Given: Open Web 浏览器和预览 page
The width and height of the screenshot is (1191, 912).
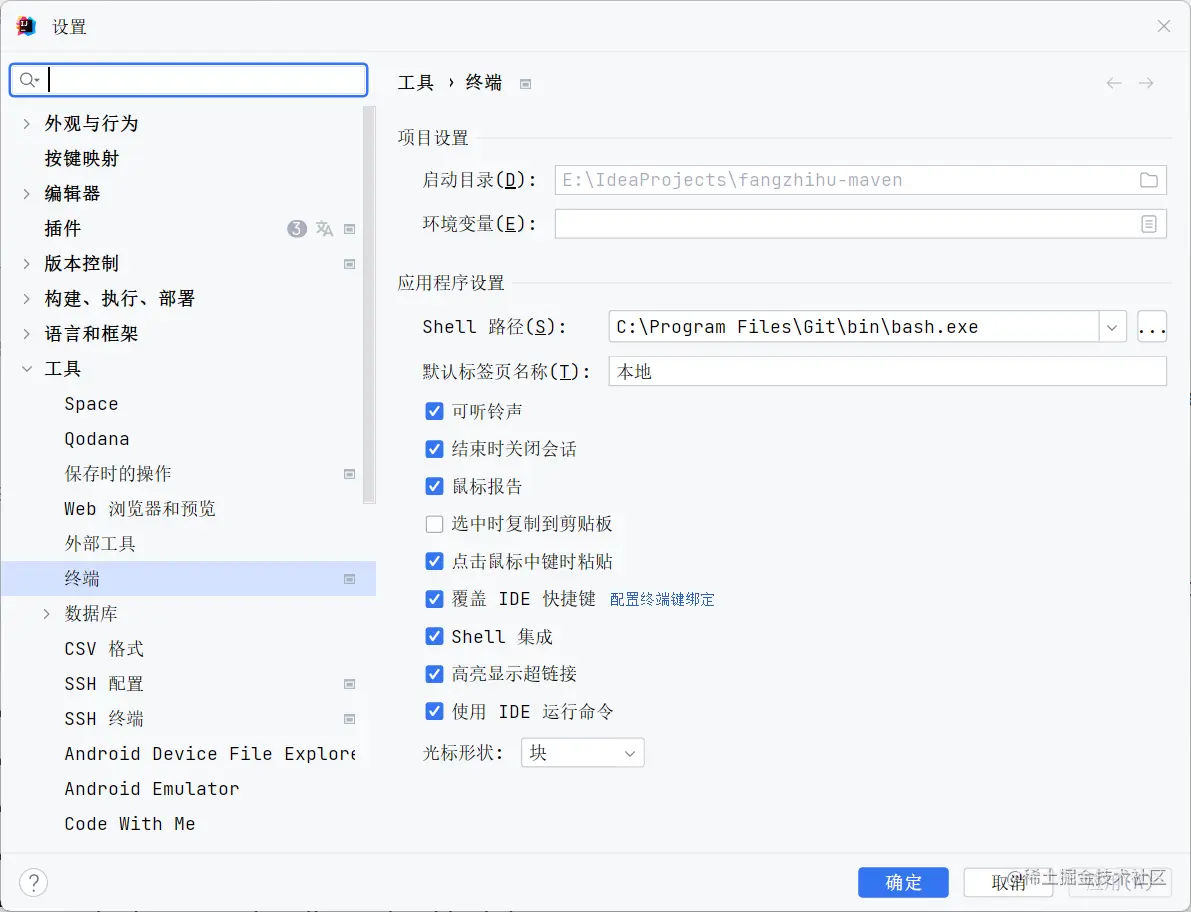Looking at the screenshot, I should pyautogui.click(x=140, y=509).
